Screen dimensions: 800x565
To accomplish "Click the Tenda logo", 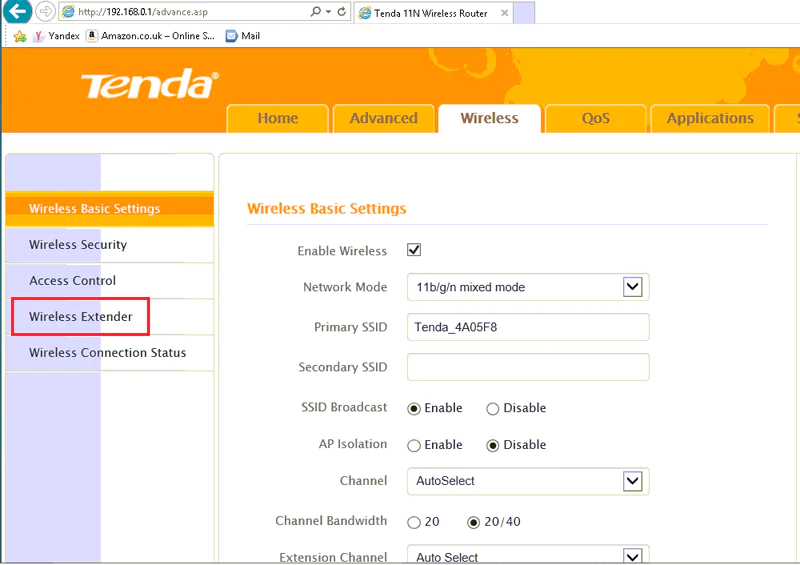I will tap(150, 84).
